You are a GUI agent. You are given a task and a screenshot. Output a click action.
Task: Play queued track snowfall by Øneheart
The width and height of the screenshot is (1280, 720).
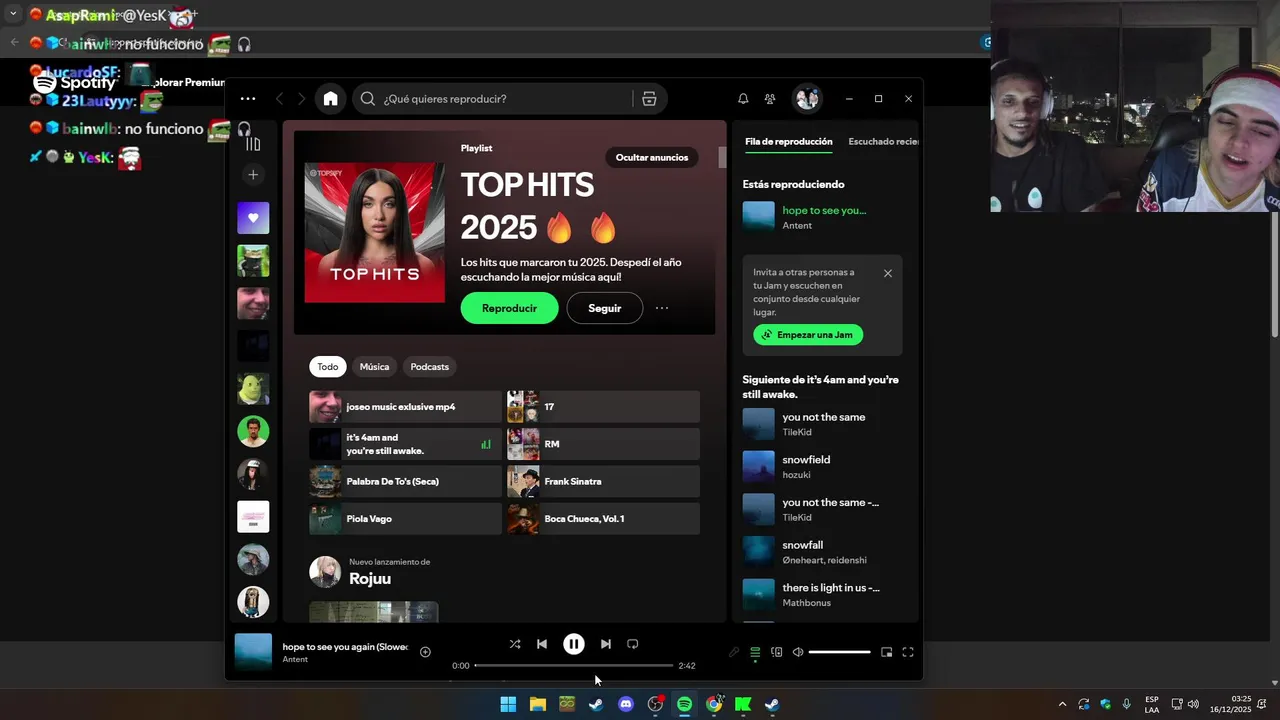[822, 552]
